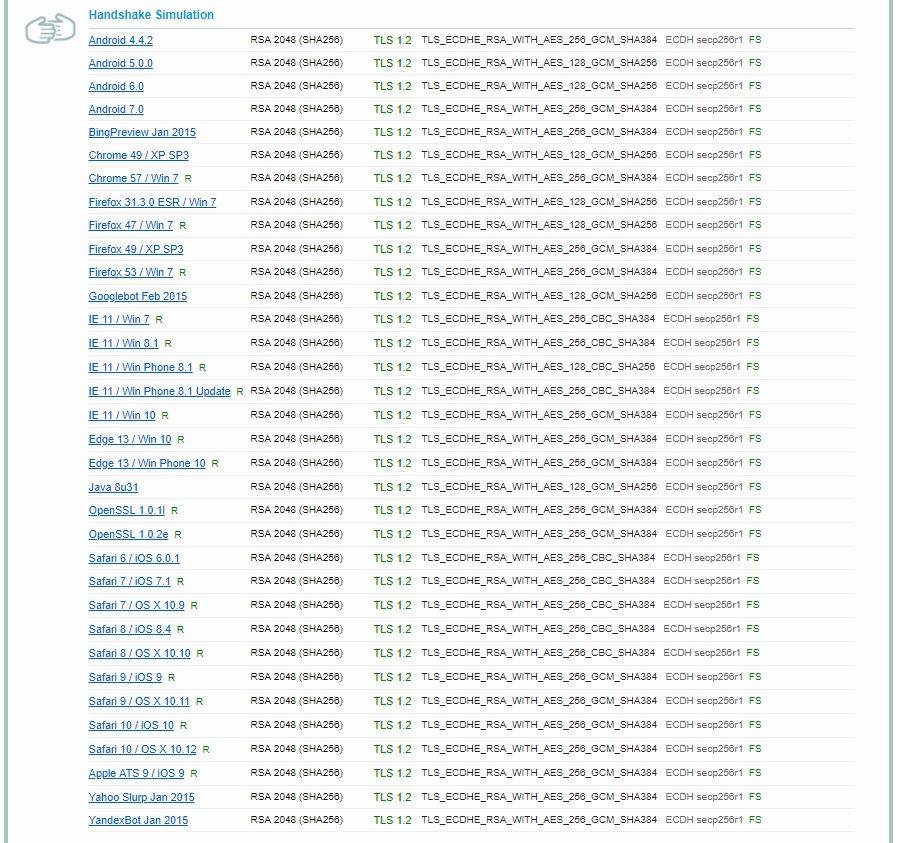Open the Googlebot Feb 2015 link
This screenshot has height=843, width=901.
pyautogui.click(x=138, y=297)
